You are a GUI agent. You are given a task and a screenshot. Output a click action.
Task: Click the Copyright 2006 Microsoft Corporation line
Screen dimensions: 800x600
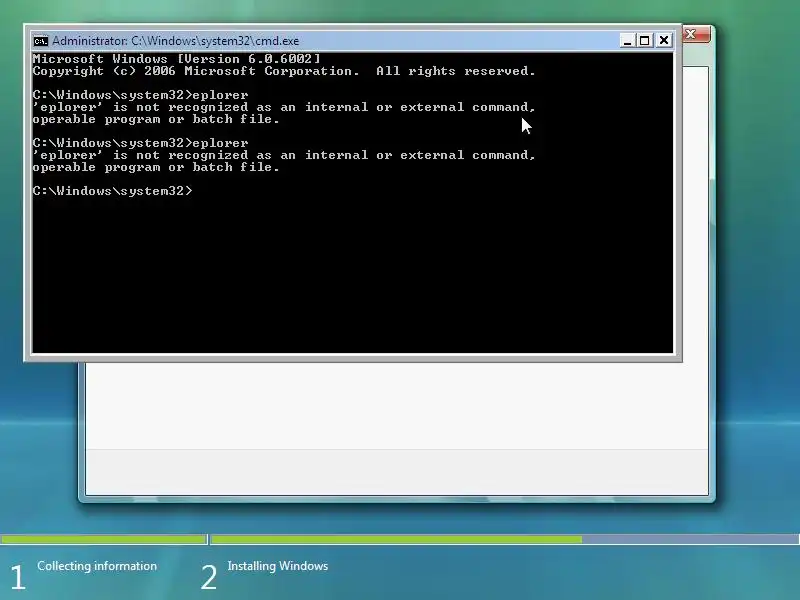pyautogui.click(x=284, y=71)
